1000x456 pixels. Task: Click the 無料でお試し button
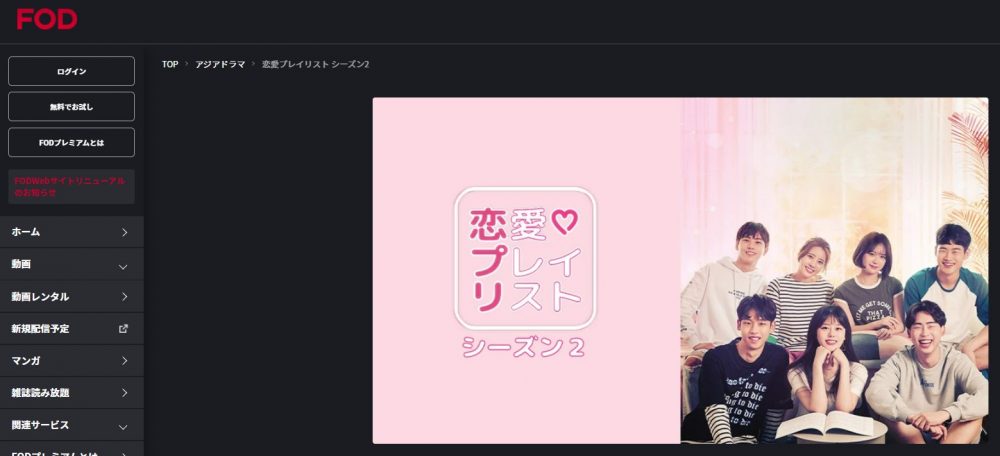coord(71,107)
